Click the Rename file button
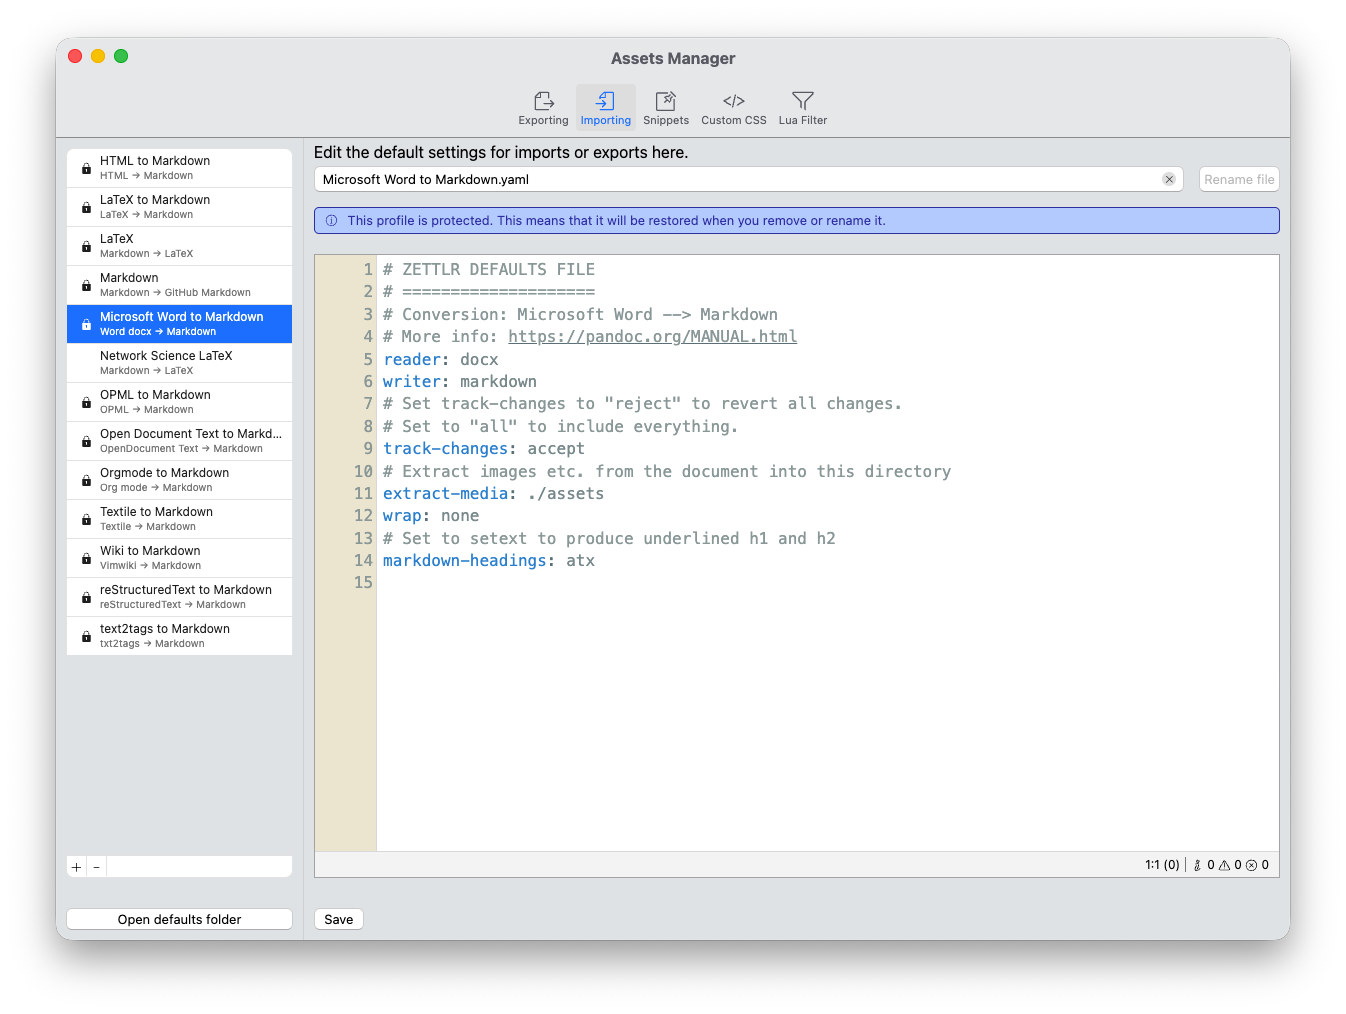The width and height of the screenshot is (1346, 1014). (x=1239, y=179)
